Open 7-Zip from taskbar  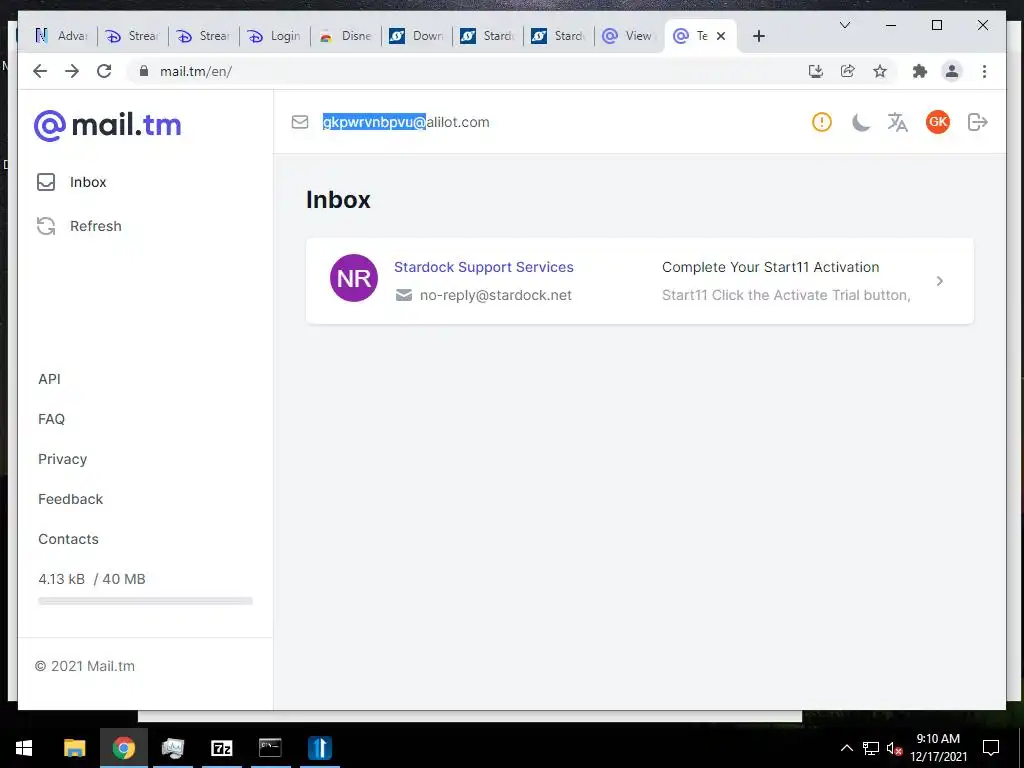click(x=221, y=748)
